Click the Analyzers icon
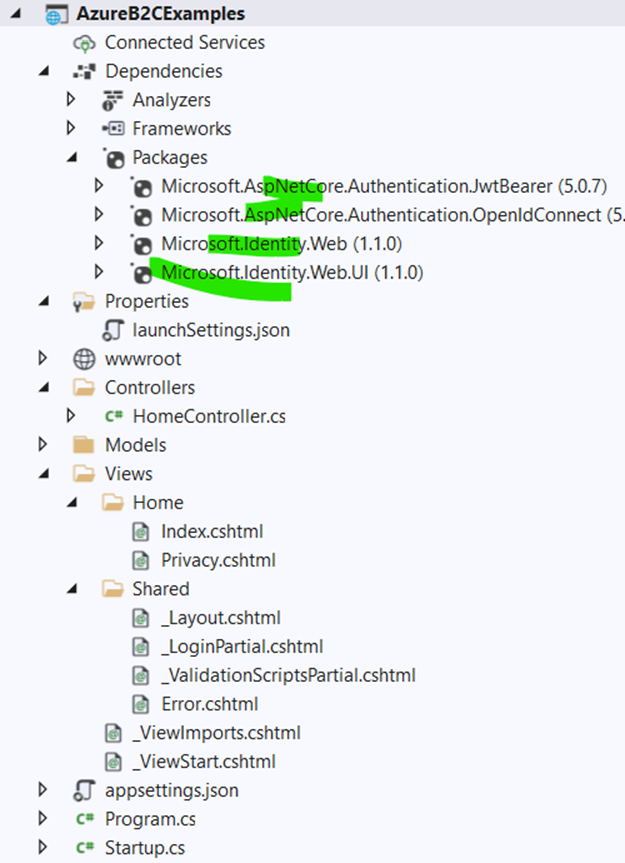The image size is (625, 863). coord(113,101)
